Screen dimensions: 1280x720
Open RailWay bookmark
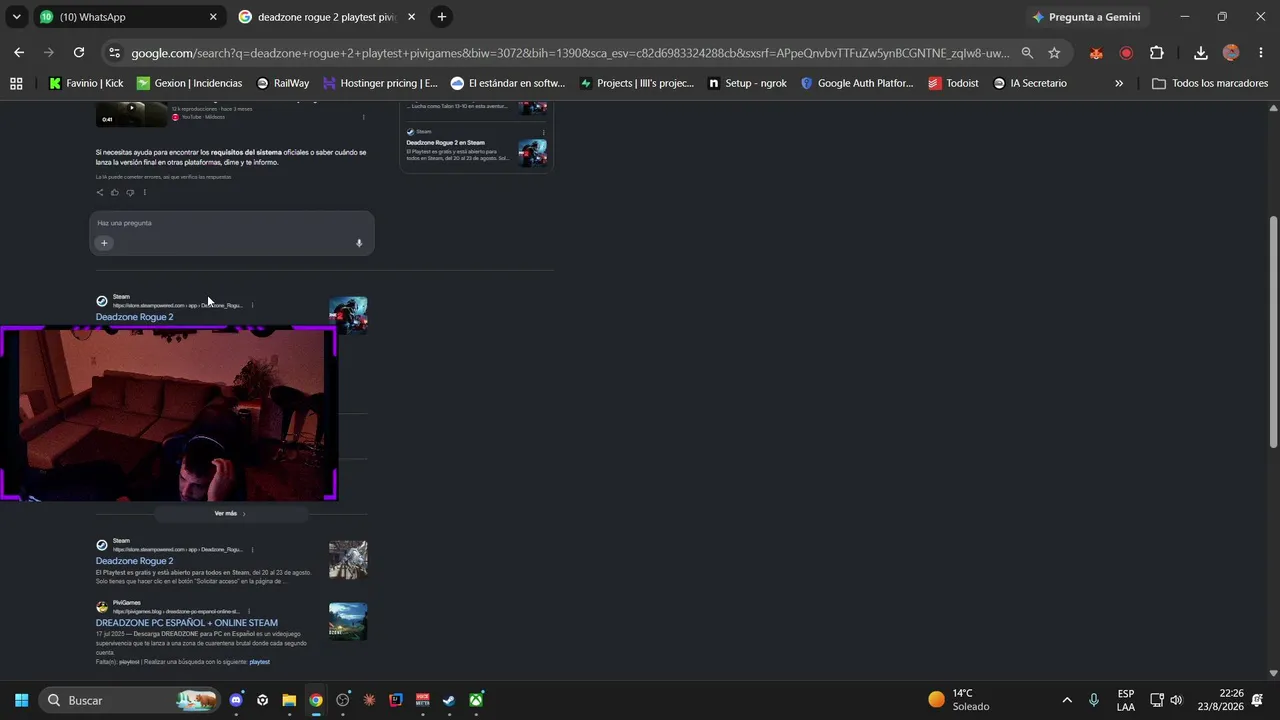(283, 83)
